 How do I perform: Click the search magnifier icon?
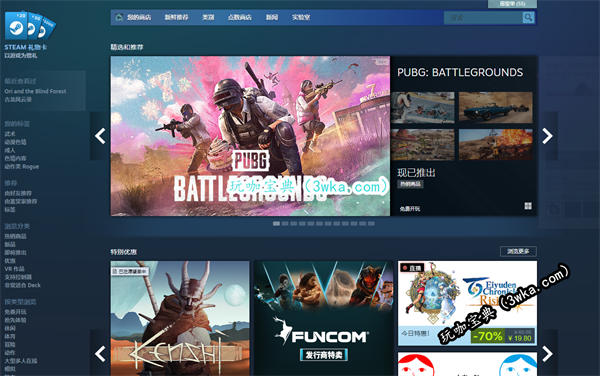(528, 17)
